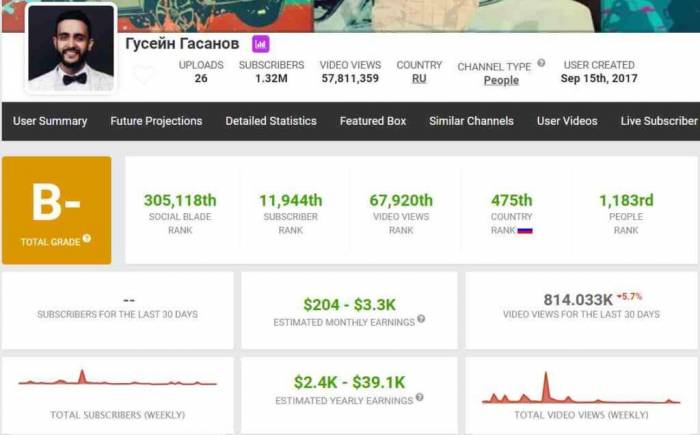Click the B- total grade box
Screen dimensions: 700x435
56,209
